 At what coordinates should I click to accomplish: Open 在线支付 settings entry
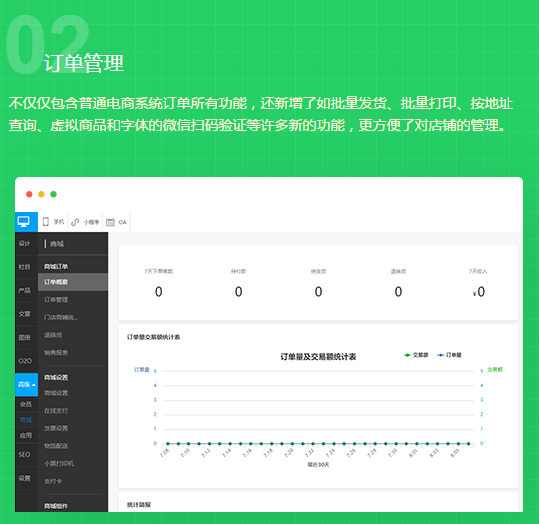pyautogui.click(x=56, y=411)
